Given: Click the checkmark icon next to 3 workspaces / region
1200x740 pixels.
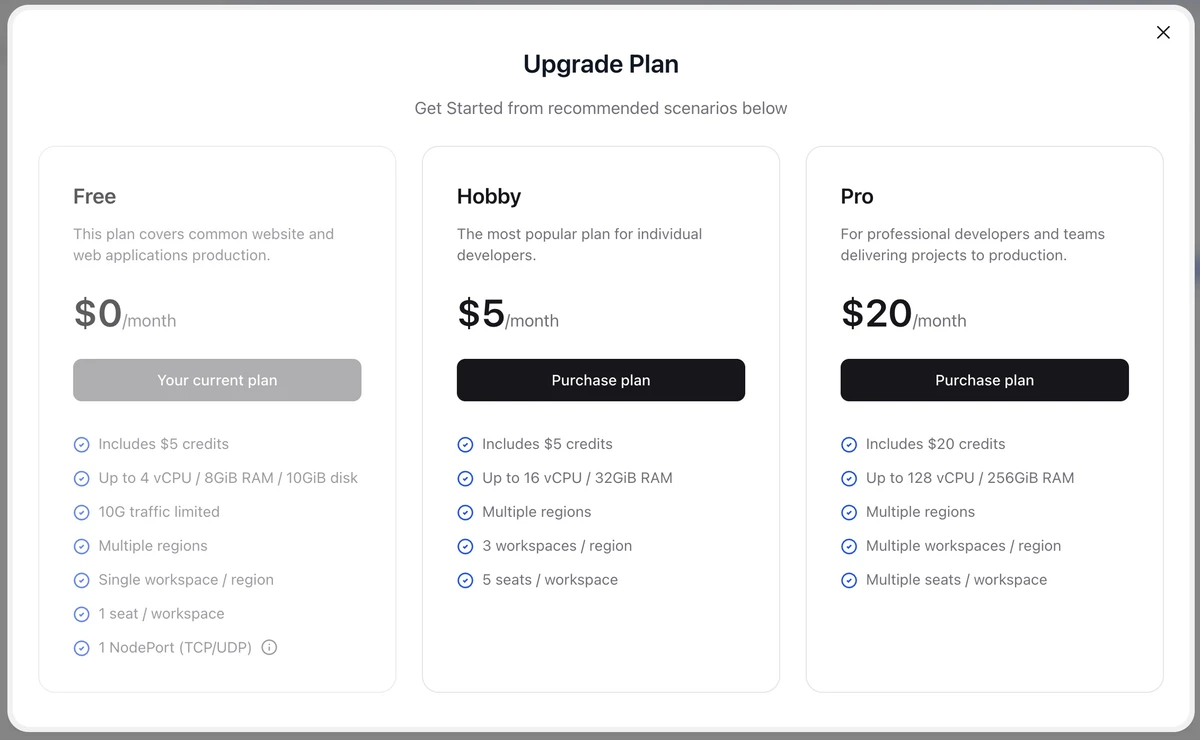Looking at the screenshot, I should pos(465,546).
